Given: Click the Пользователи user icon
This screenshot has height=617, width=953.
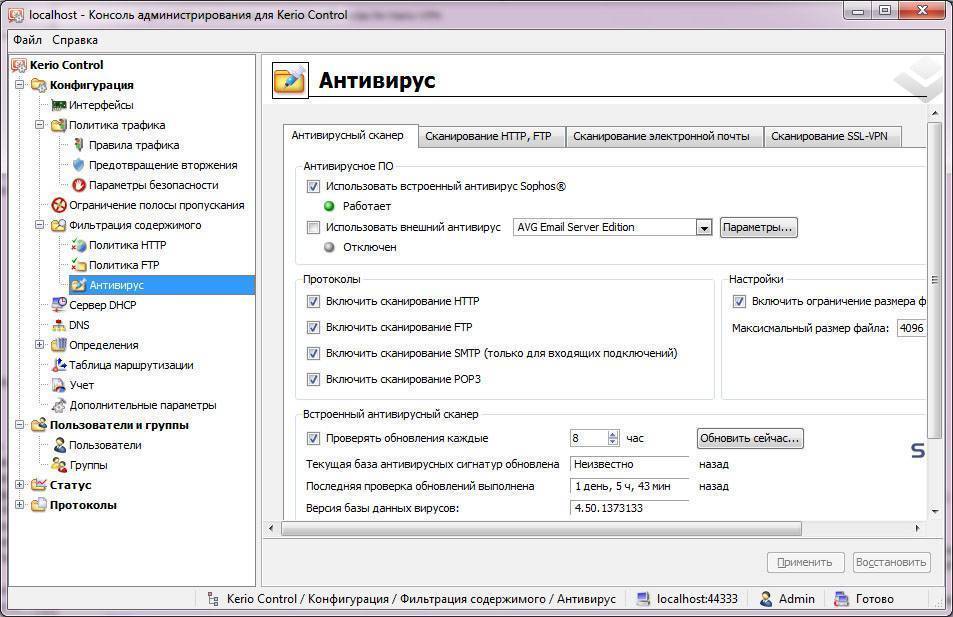Looking at the screenshot, I should (59, 445).
